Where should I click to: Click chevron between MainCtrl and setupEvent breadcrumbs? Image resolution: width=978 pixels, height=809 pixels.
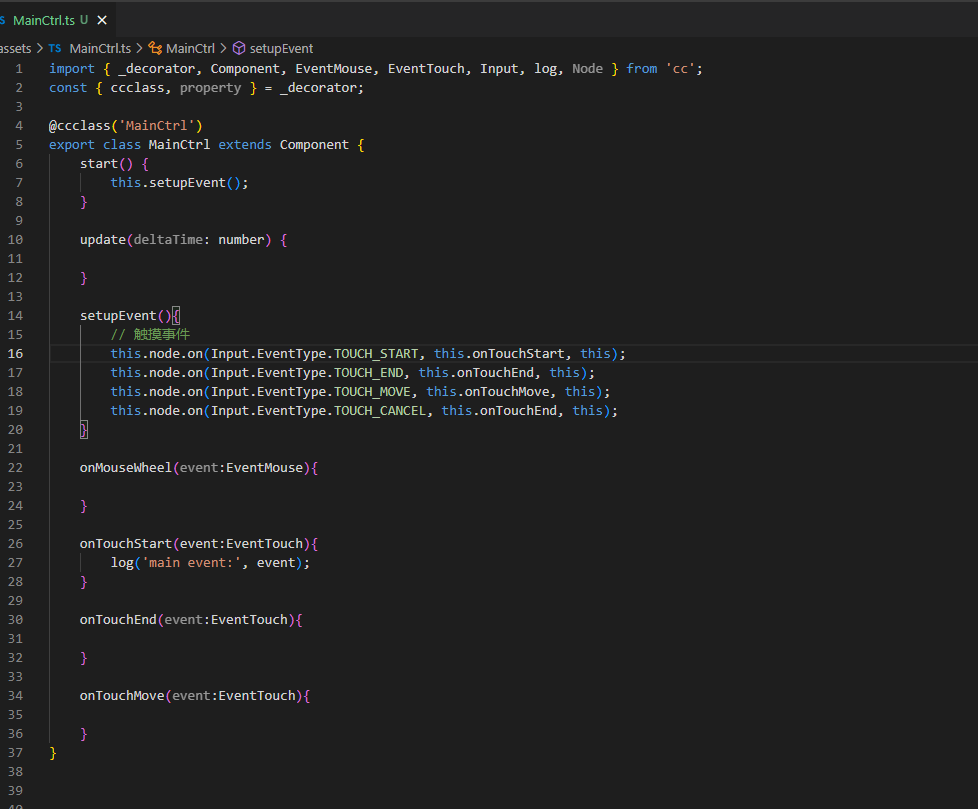click(x=223, y=48)
